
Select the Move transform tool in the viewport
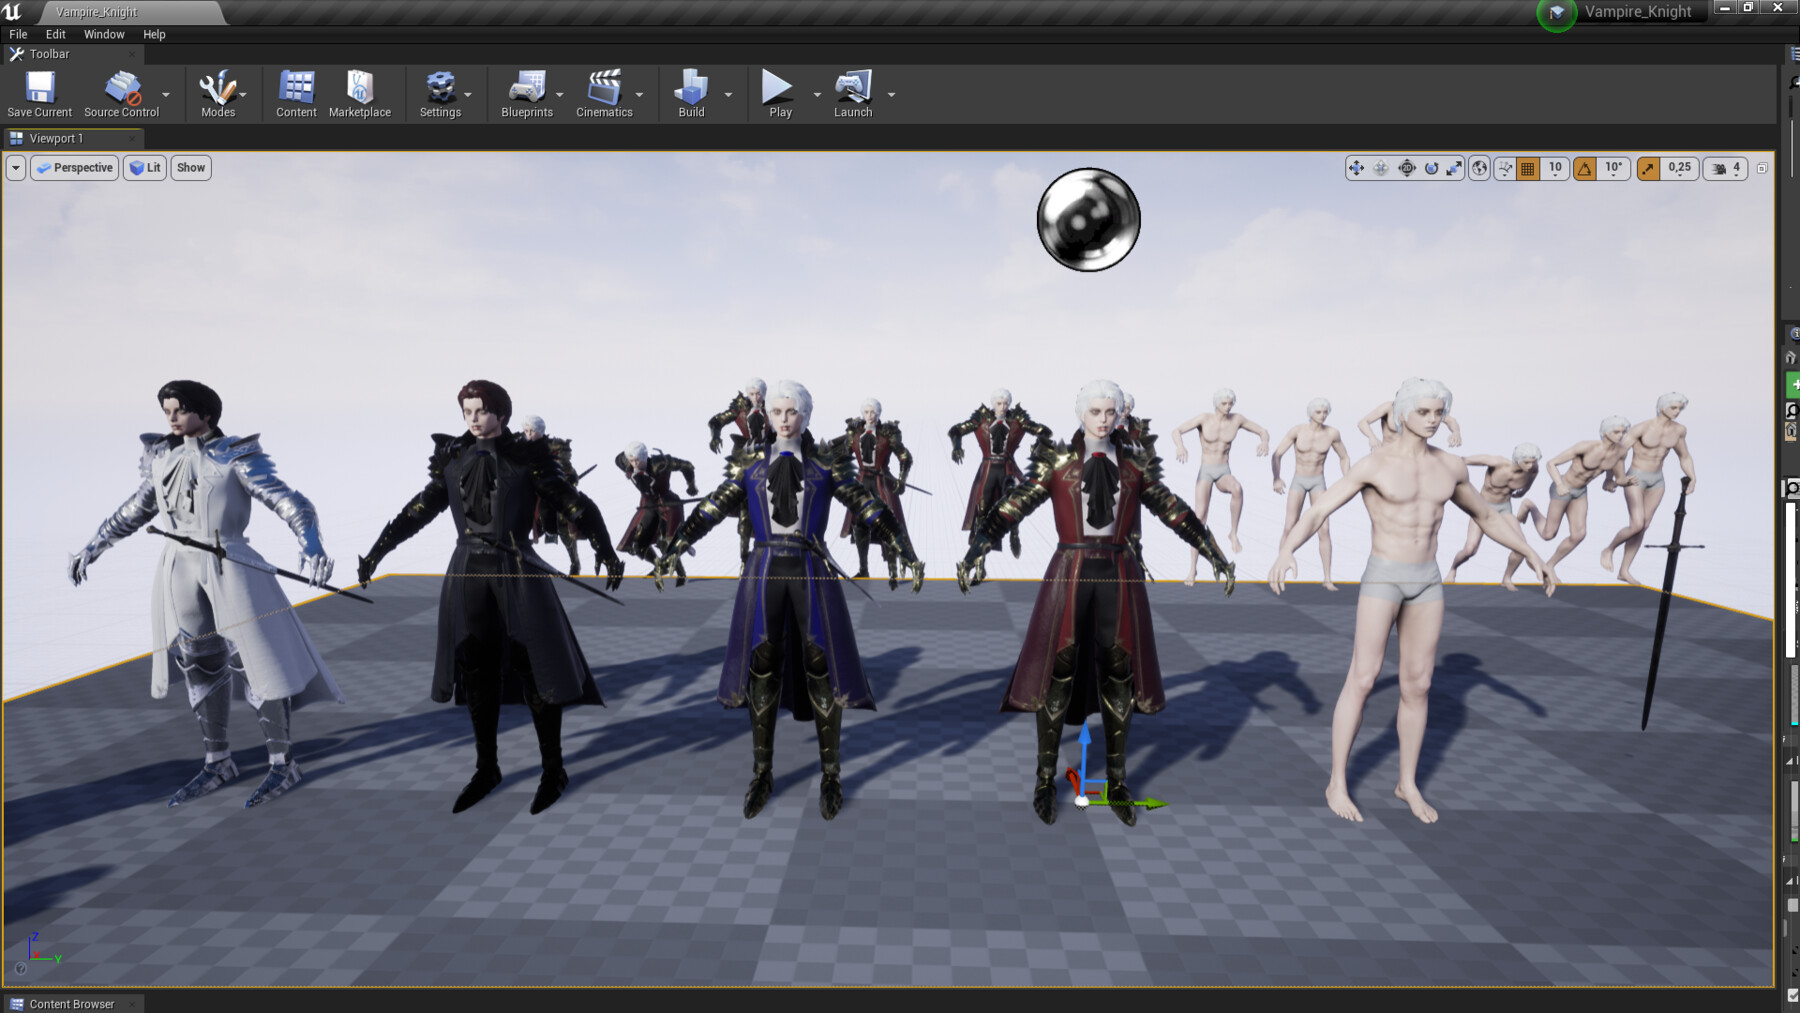click(x=1357, y=168)
